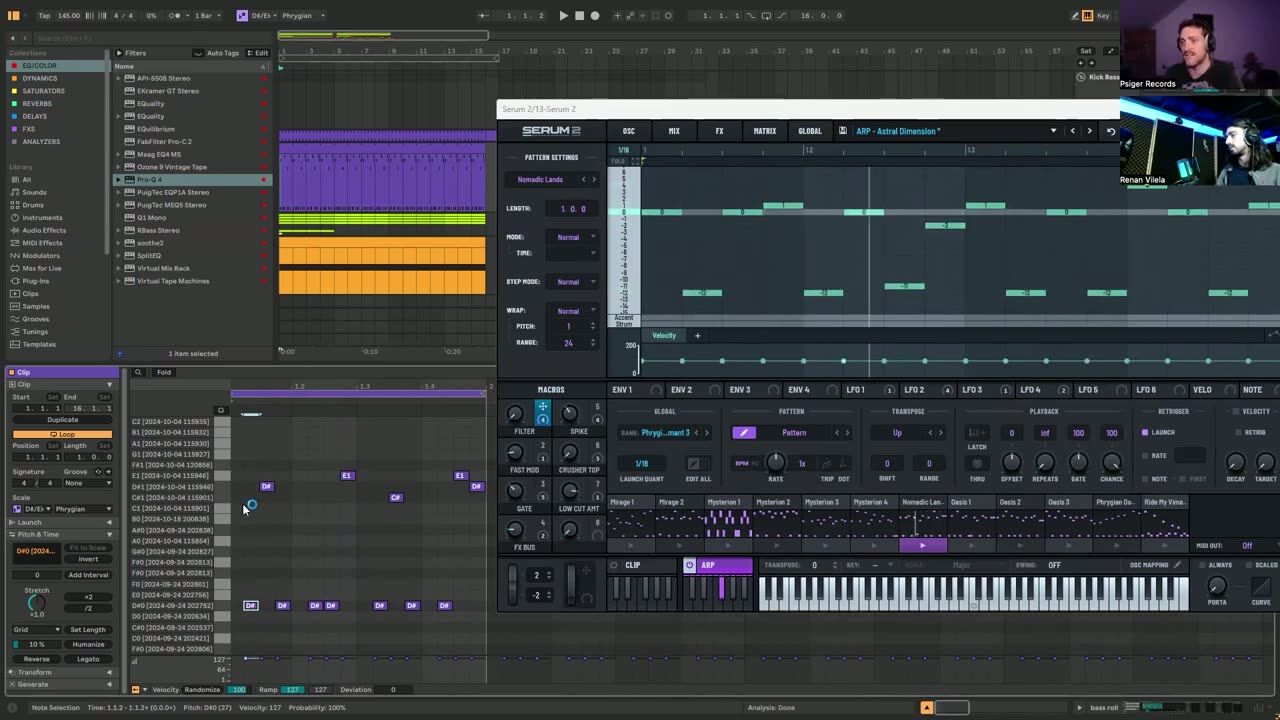1280x720 pixels.
Task: Switch to the Serum GLOBAL tab
Action: pyautogui.click(x=810, y=131)
